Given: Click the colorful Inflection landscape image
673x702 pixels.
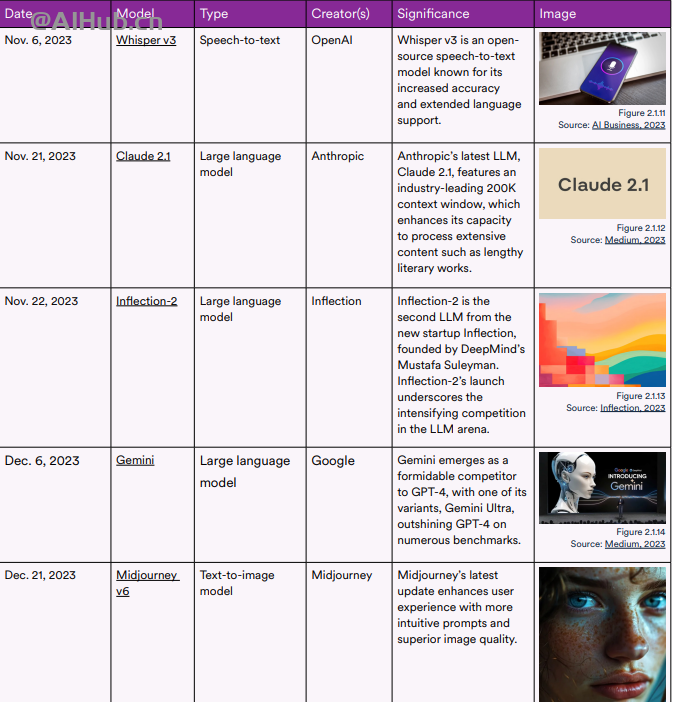Looking at the screenshot, I should click(602, 340).
